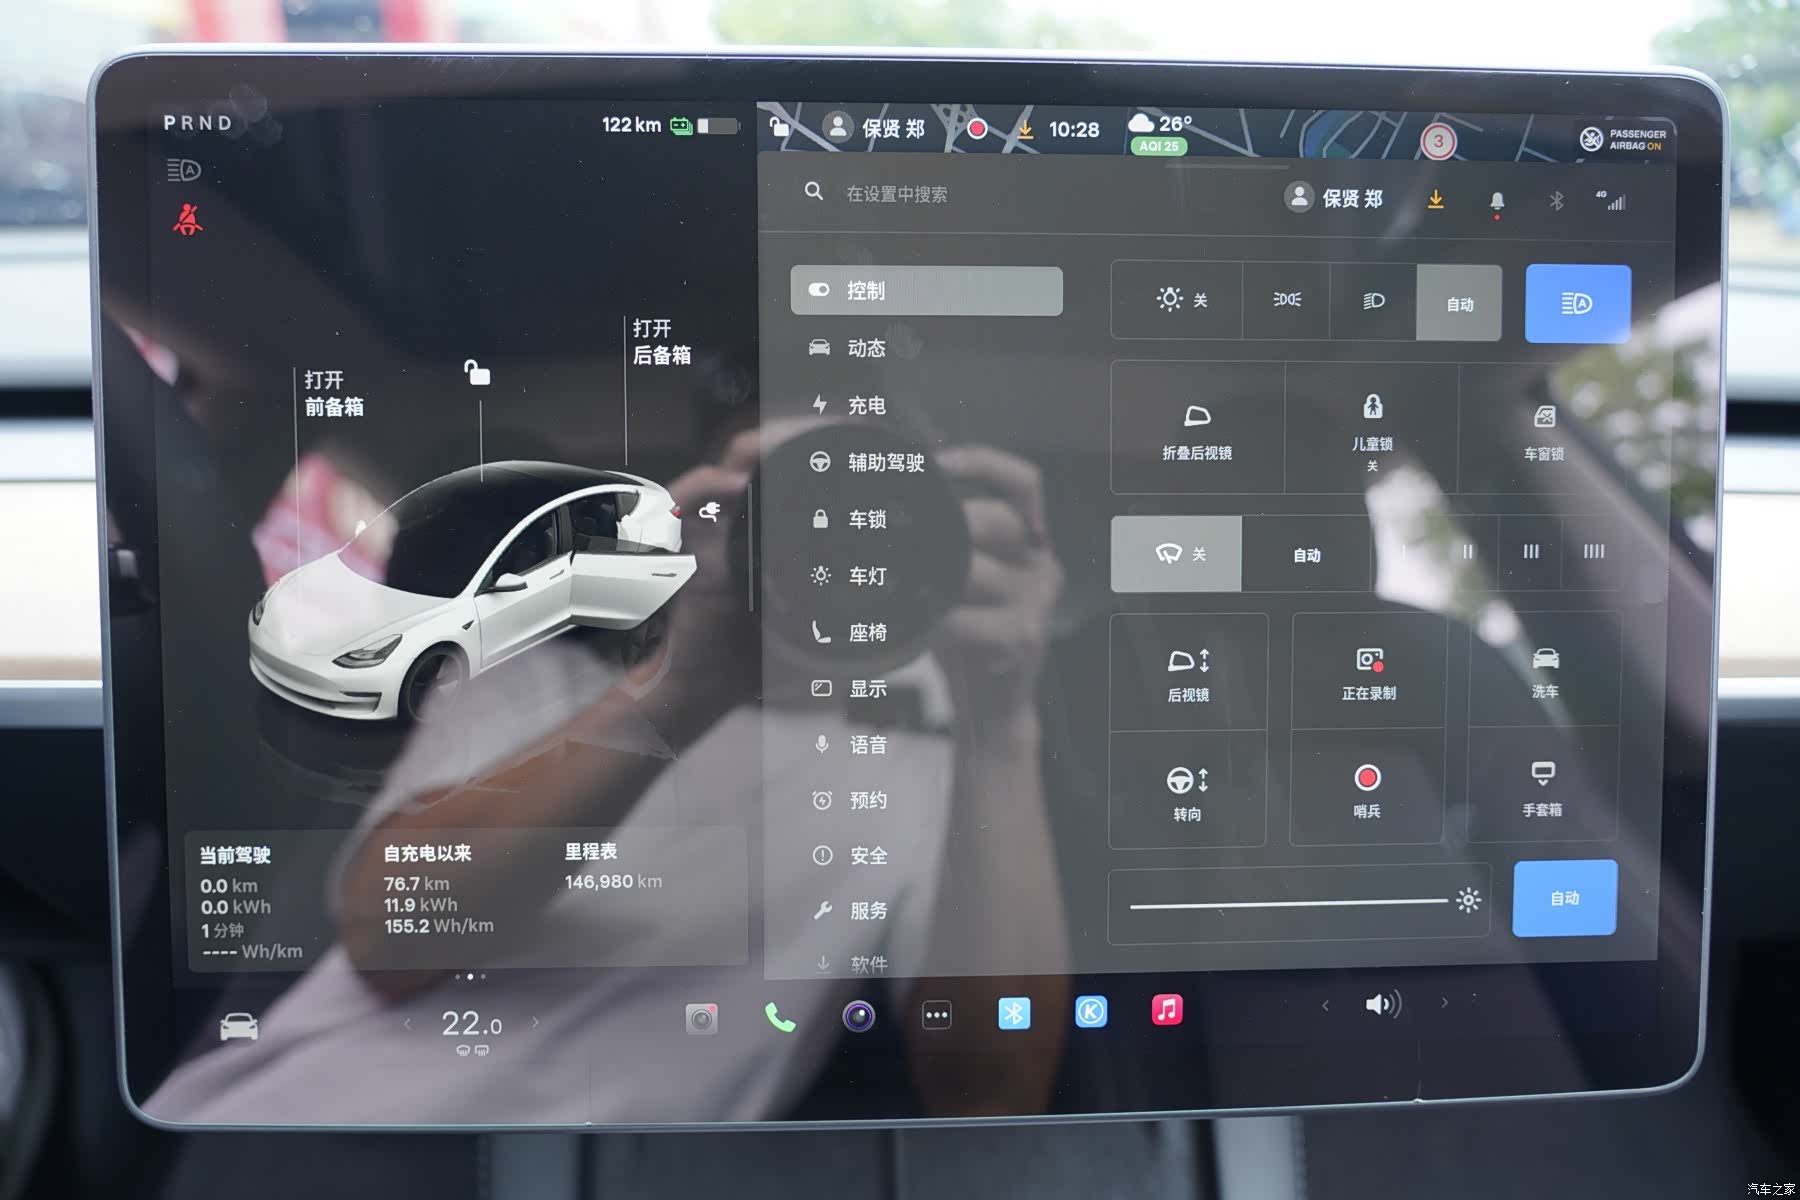Toggle the 车窗锁 window lock

(1544, 430)
